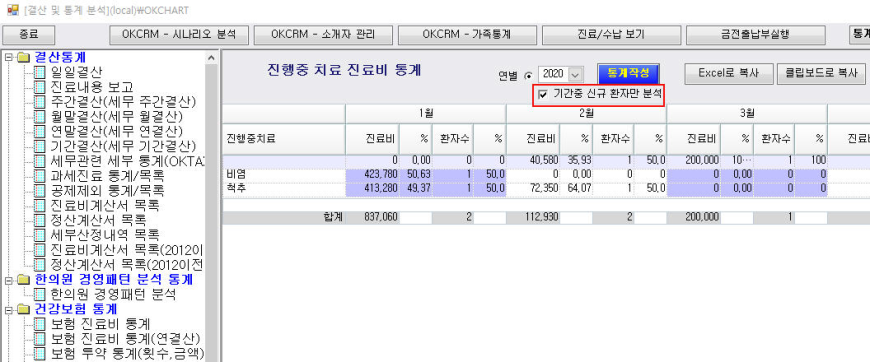Click the icon beside 세부산정내역 목록

tap(39, 234)
